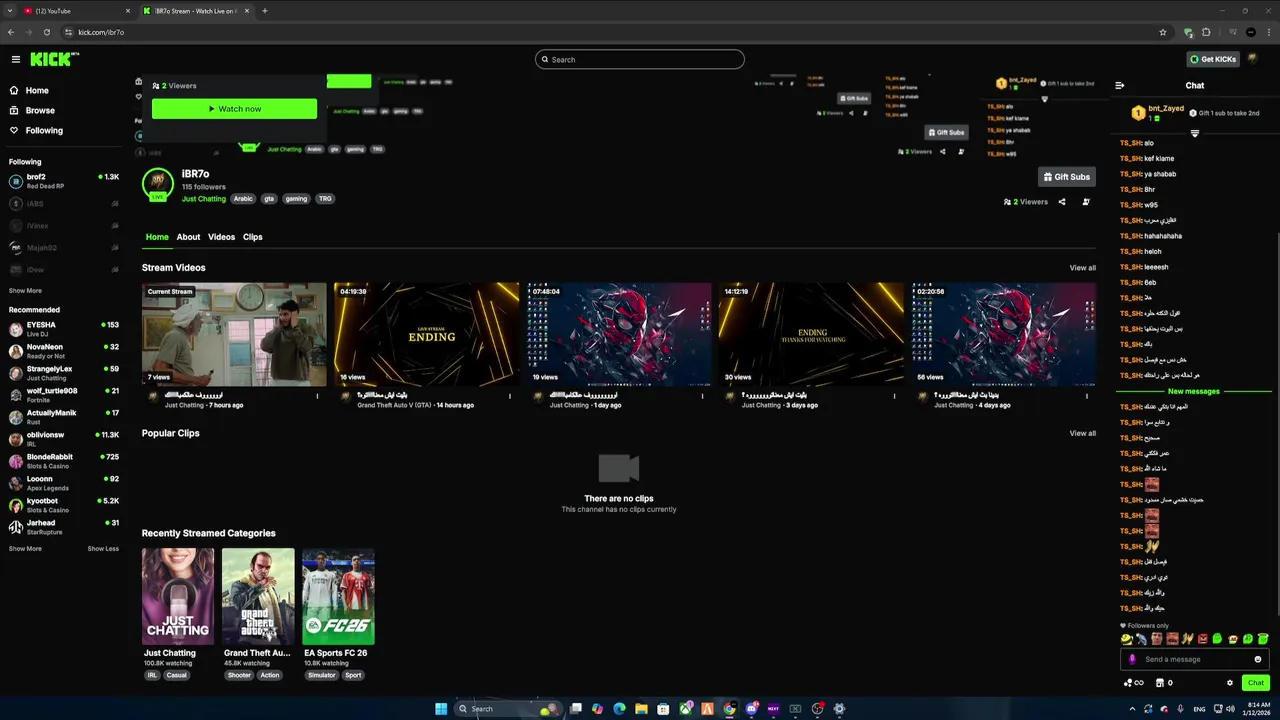Screen dimensions: 1280x720
Task: Click the KICK logo
Action: [53, 59]
